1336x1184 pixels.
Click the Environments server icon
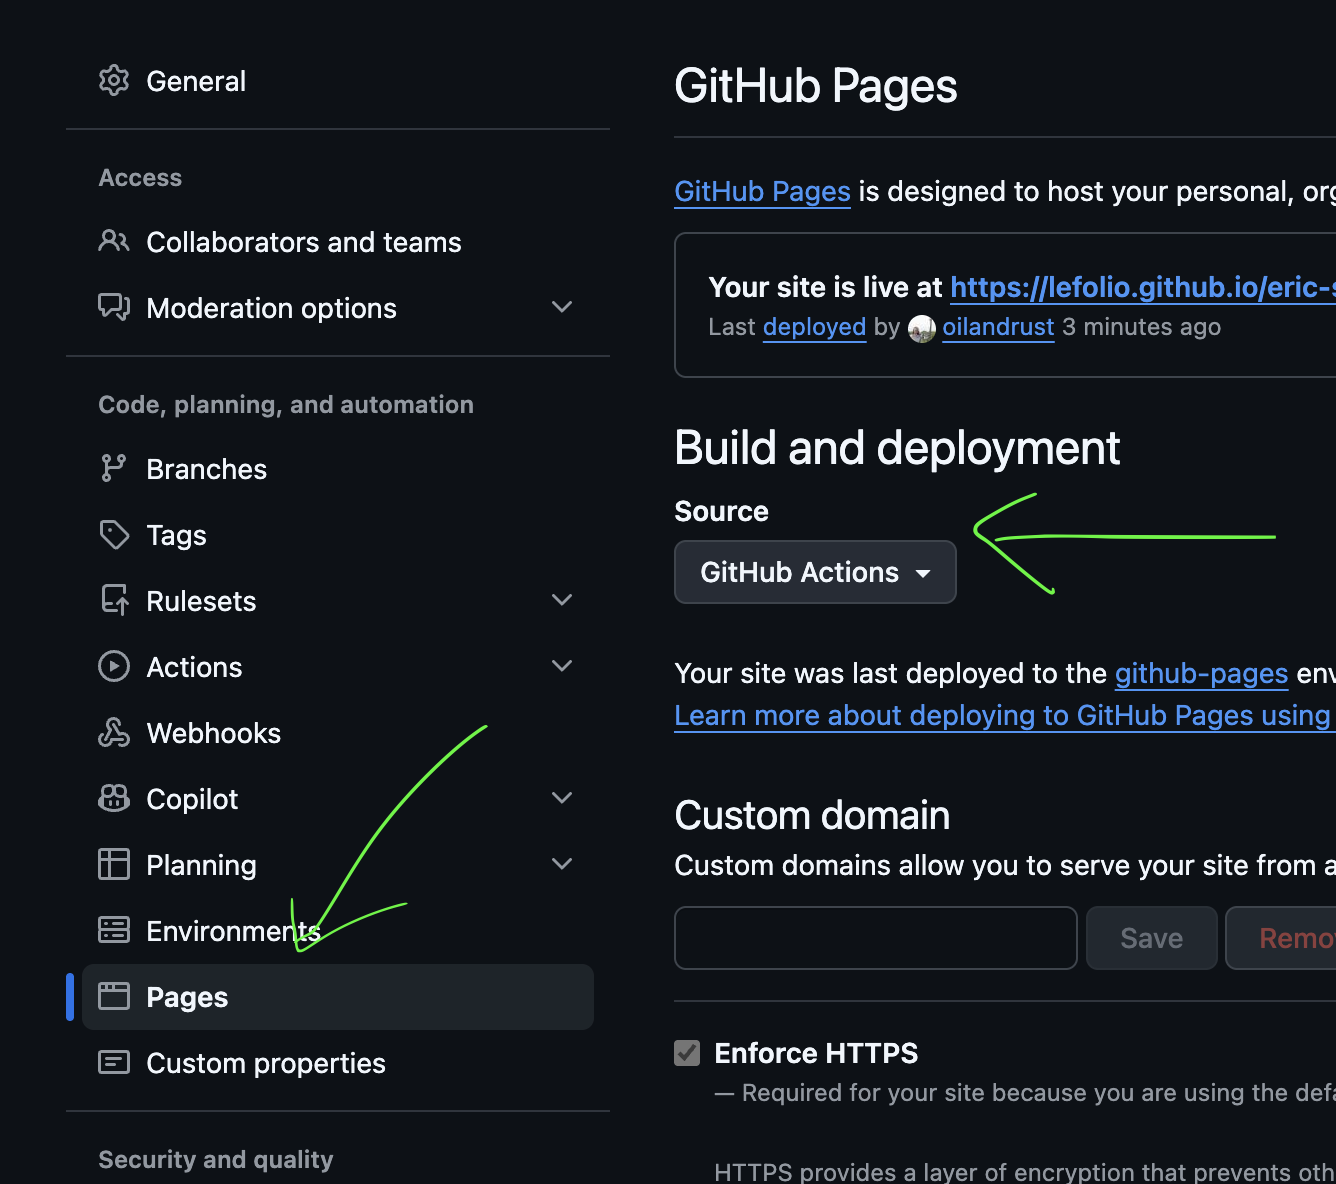pyautogui.click(x=114, y=930)
